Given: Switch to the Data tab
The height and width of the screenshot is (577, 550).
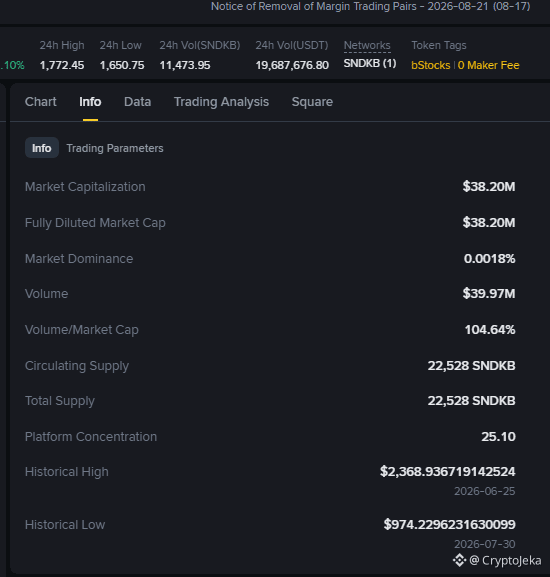Looking at the screenshot, I should point(138,102).
